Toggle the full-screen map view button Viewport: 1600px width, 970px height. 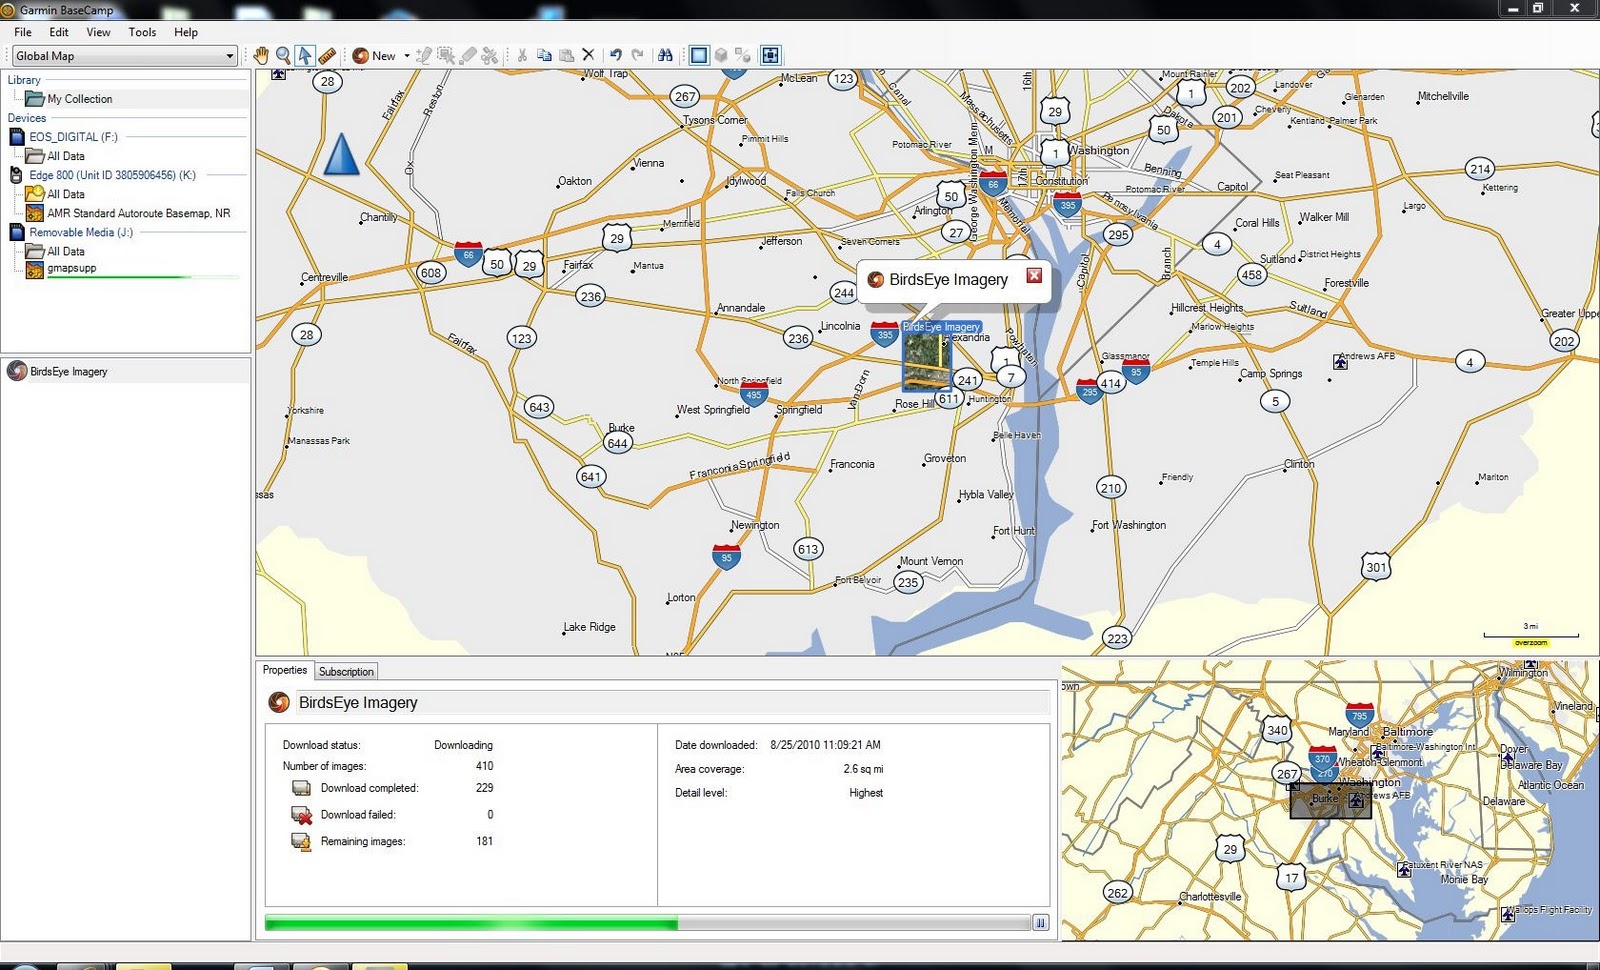[770, 55]
